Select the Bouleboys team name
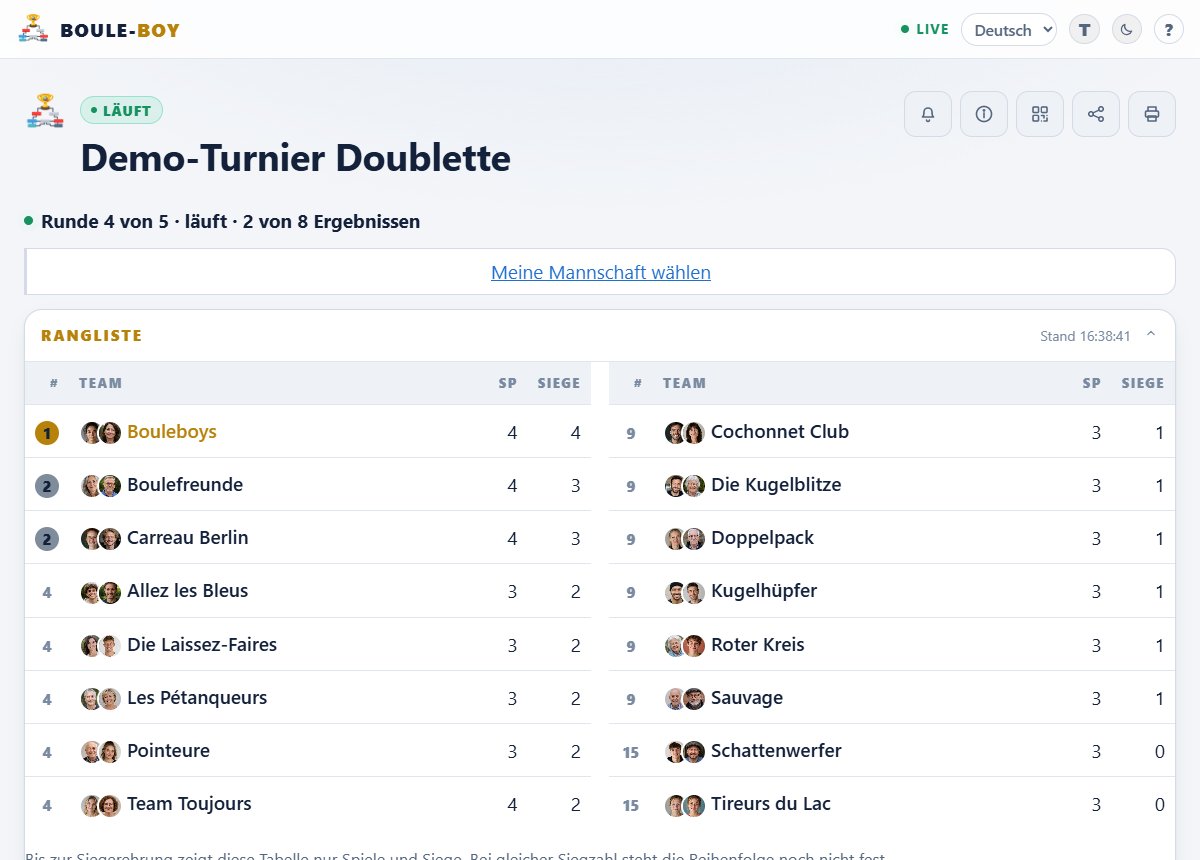1200x860 pixels. pyautogui.click(x=172, y=432)
